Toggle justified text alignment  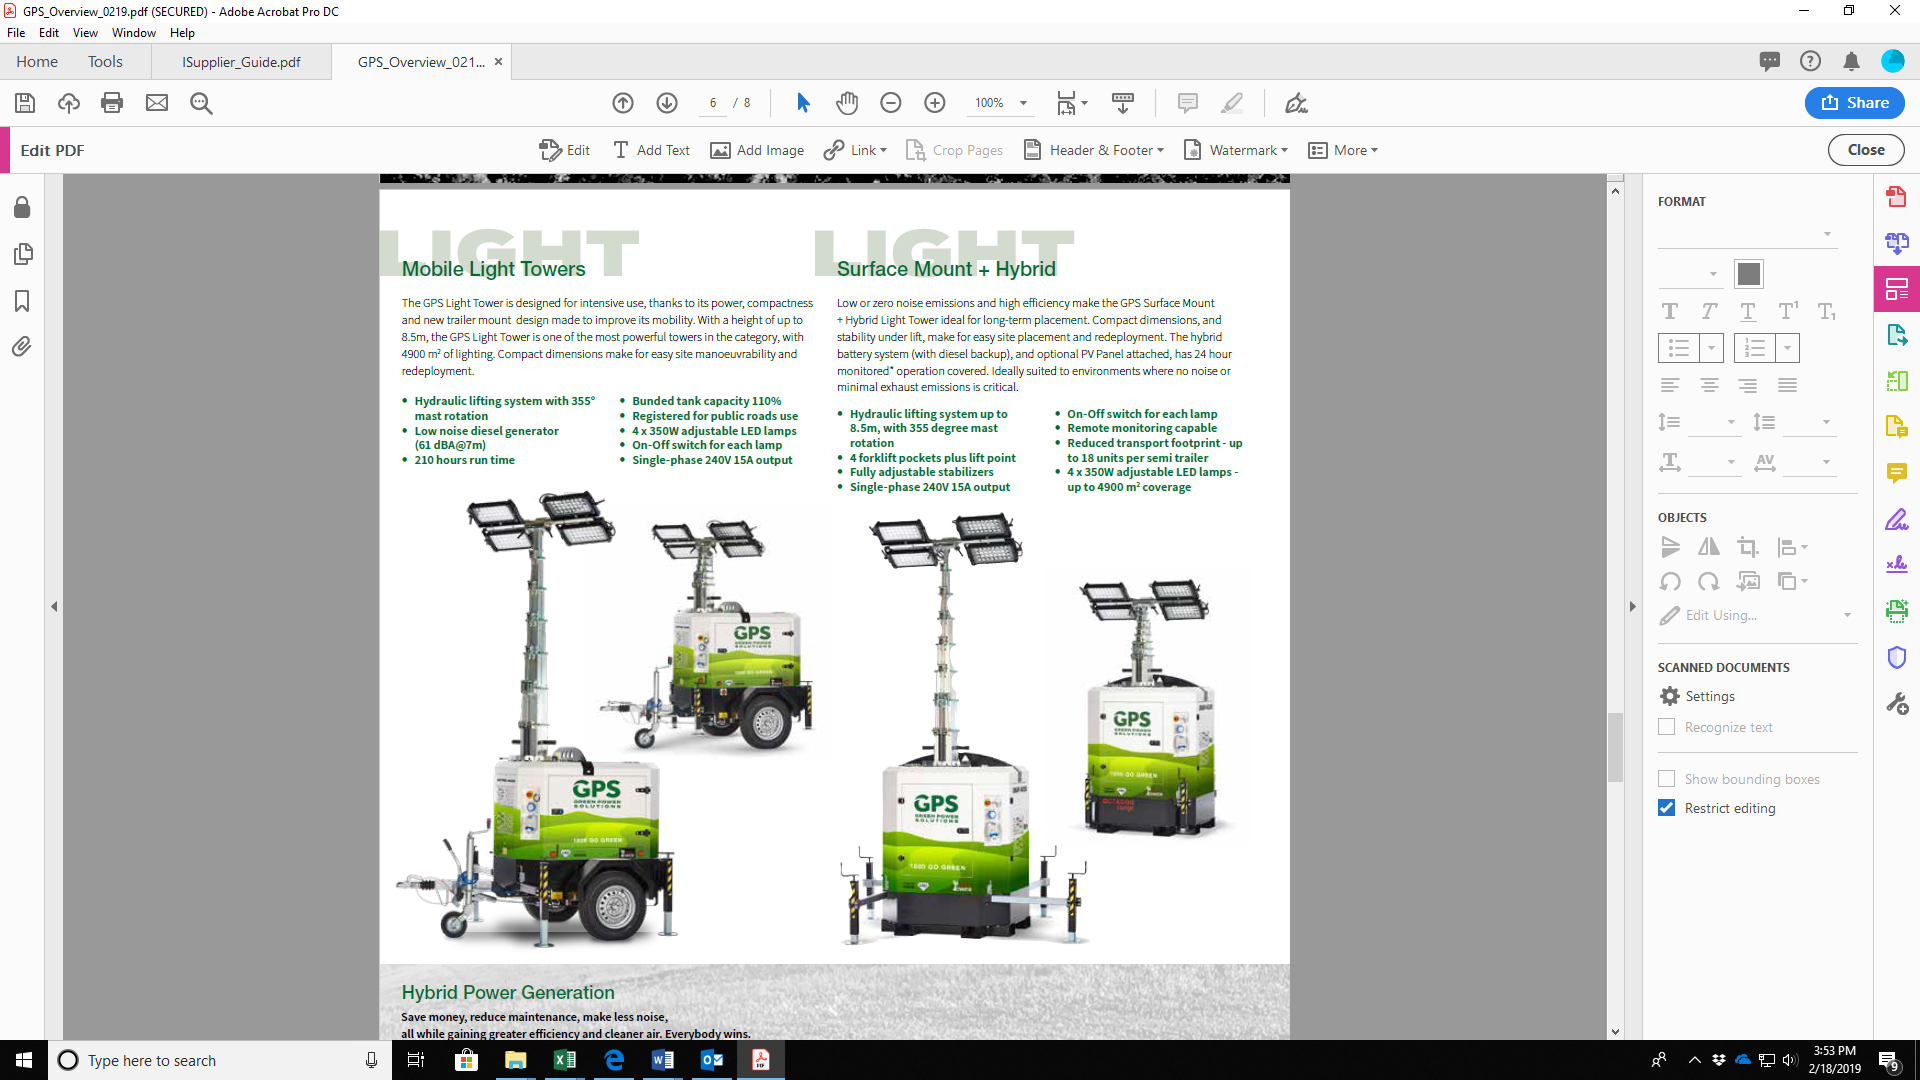[x=1787, y=385]
